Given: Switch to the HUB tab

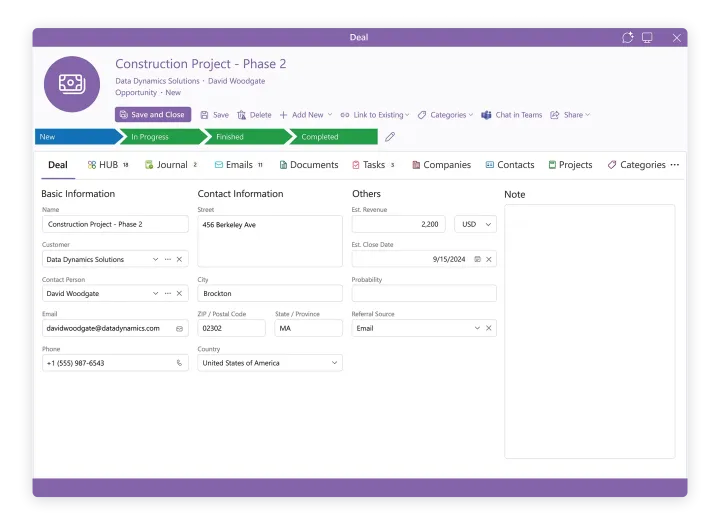Looking at the screenshot, I should point(108,165).
